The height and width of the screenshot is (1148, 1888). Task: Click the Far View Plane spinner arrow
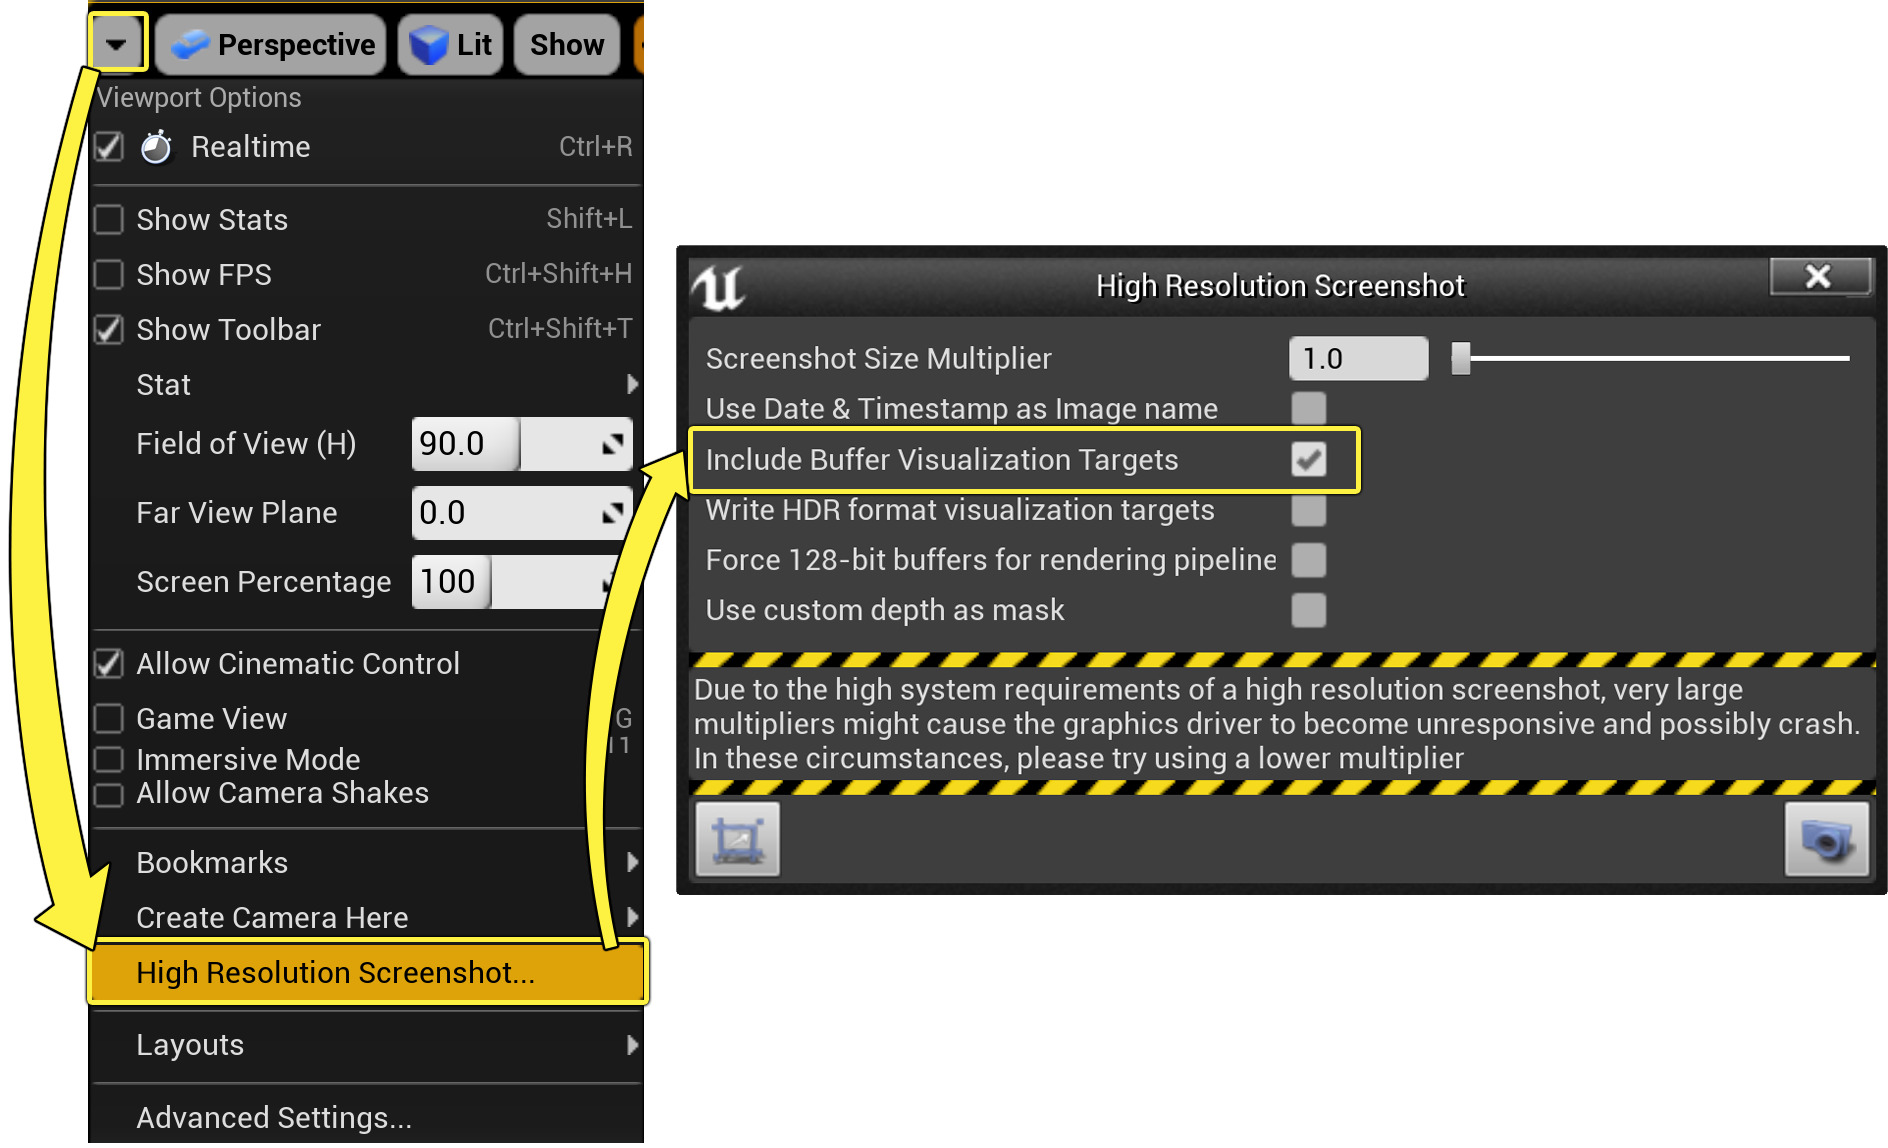pos(612,513)
